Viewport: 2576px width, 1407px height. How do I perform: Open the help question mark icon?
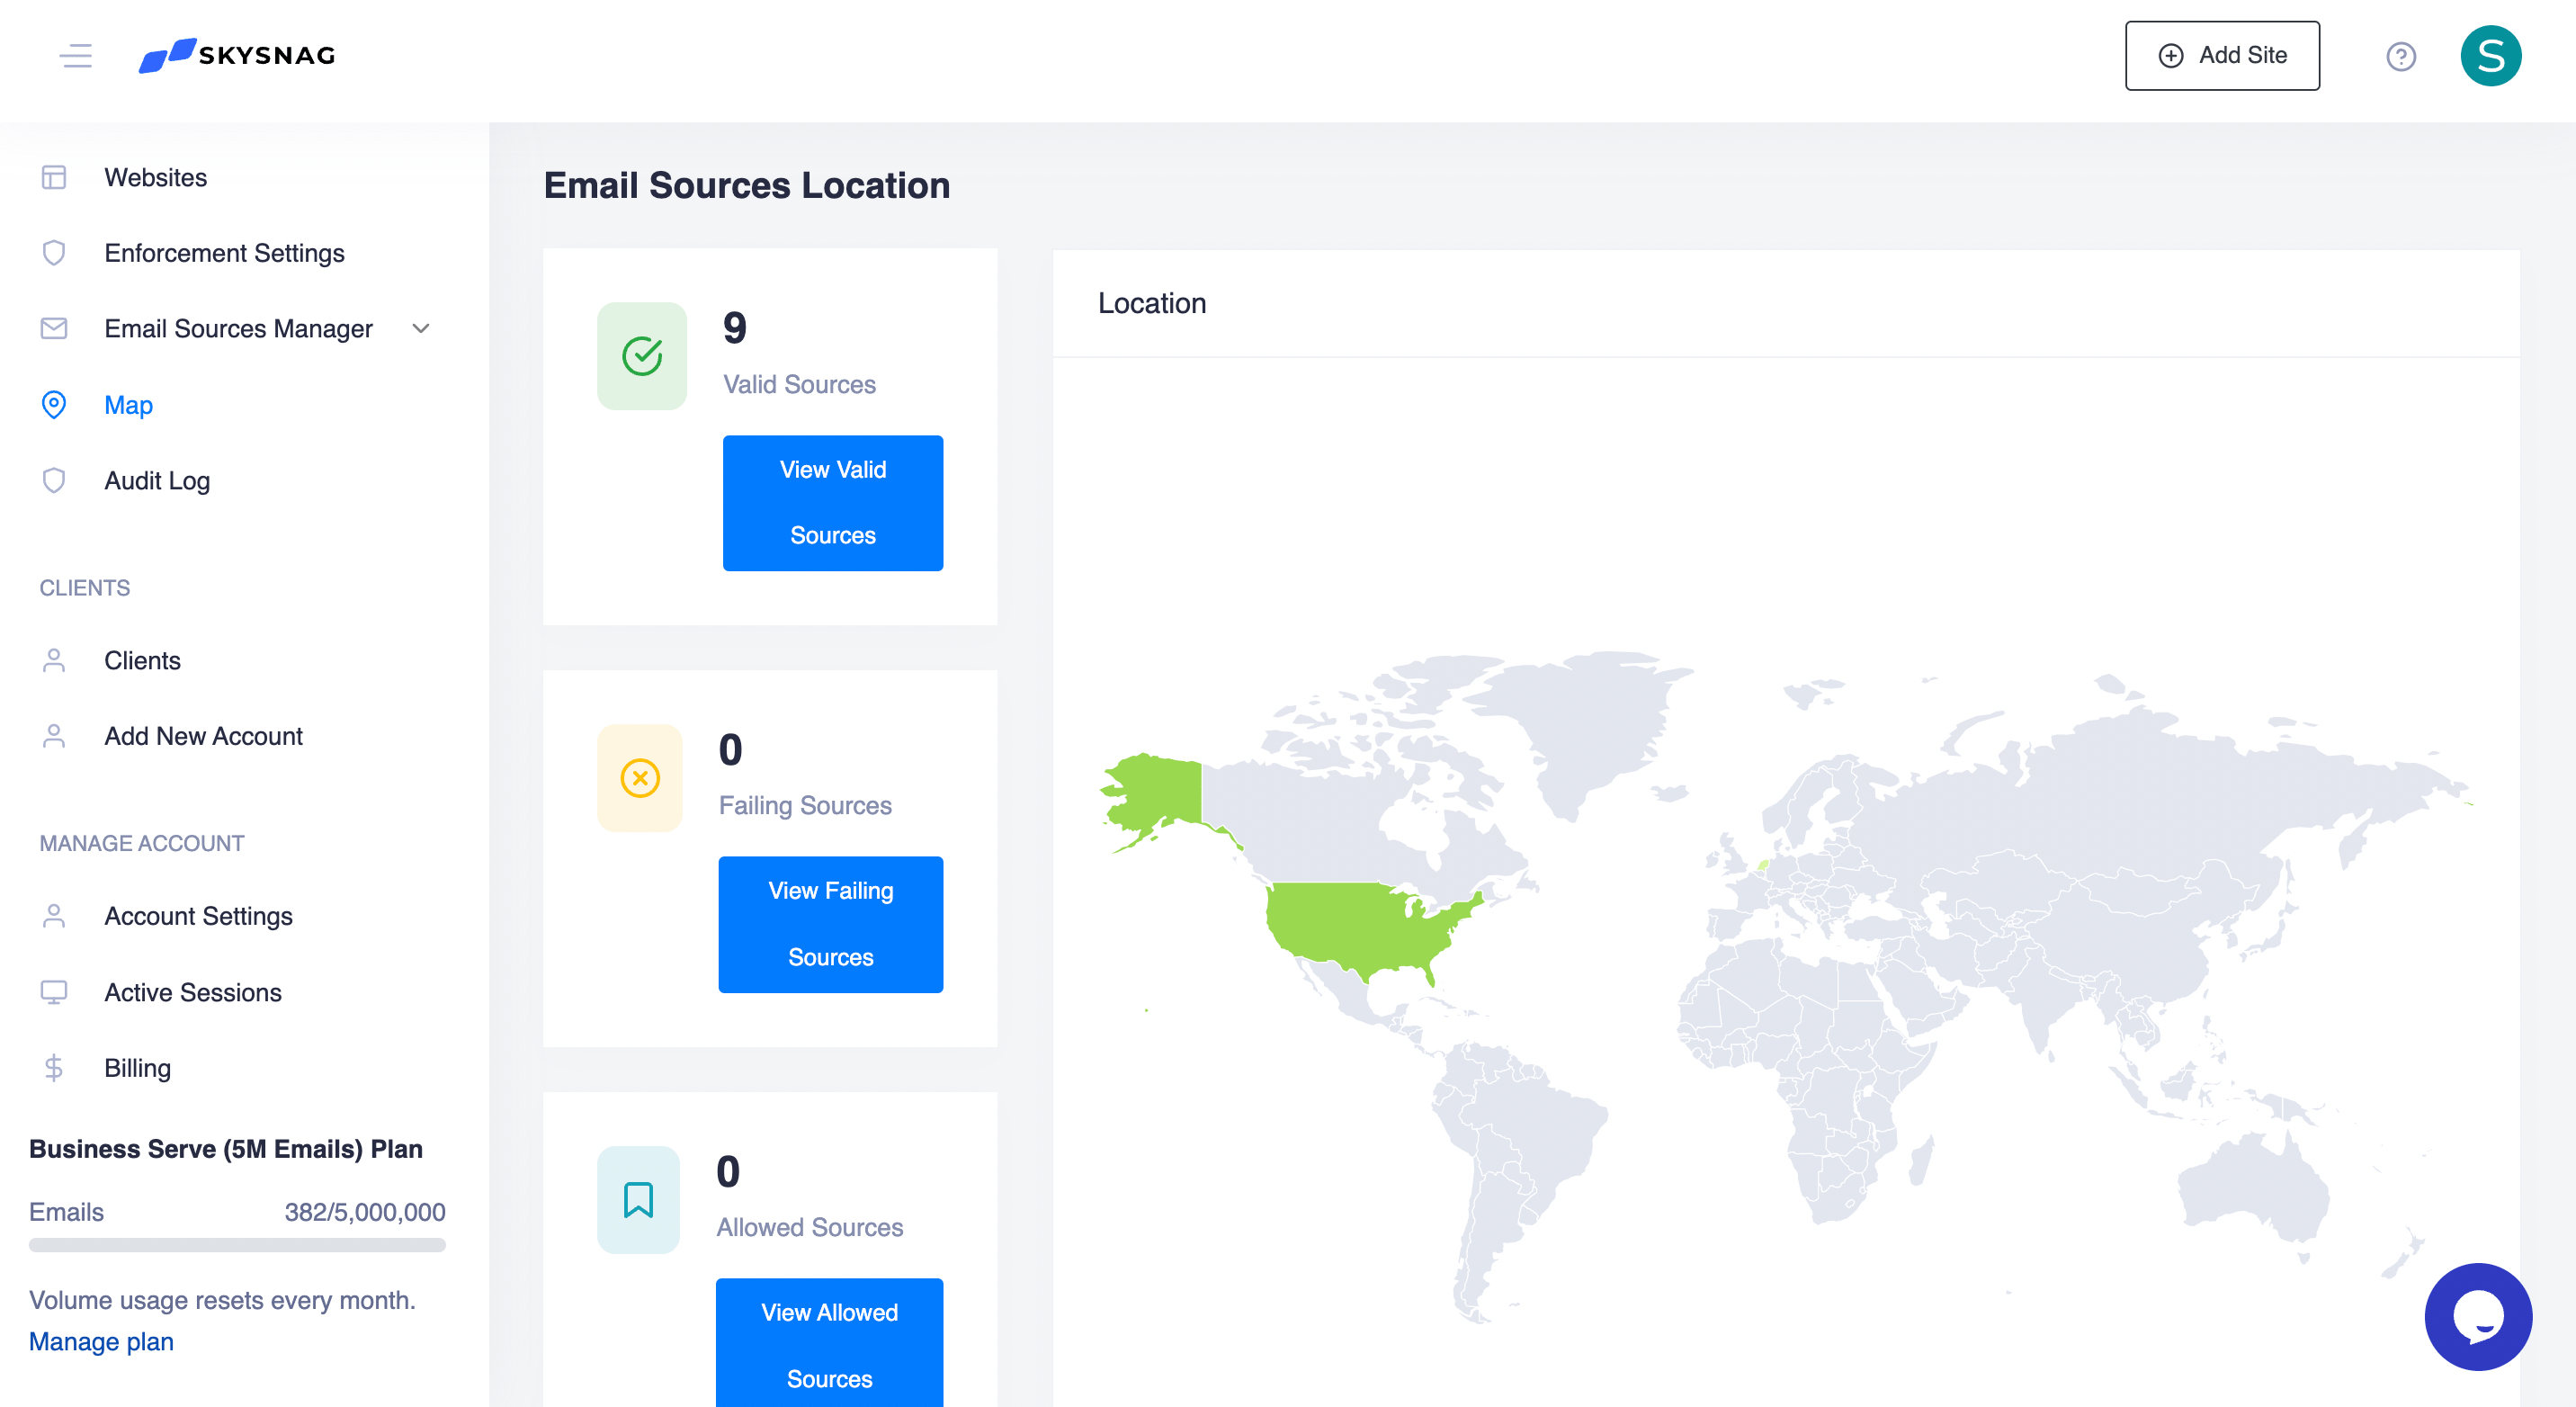coord(2400,56)
